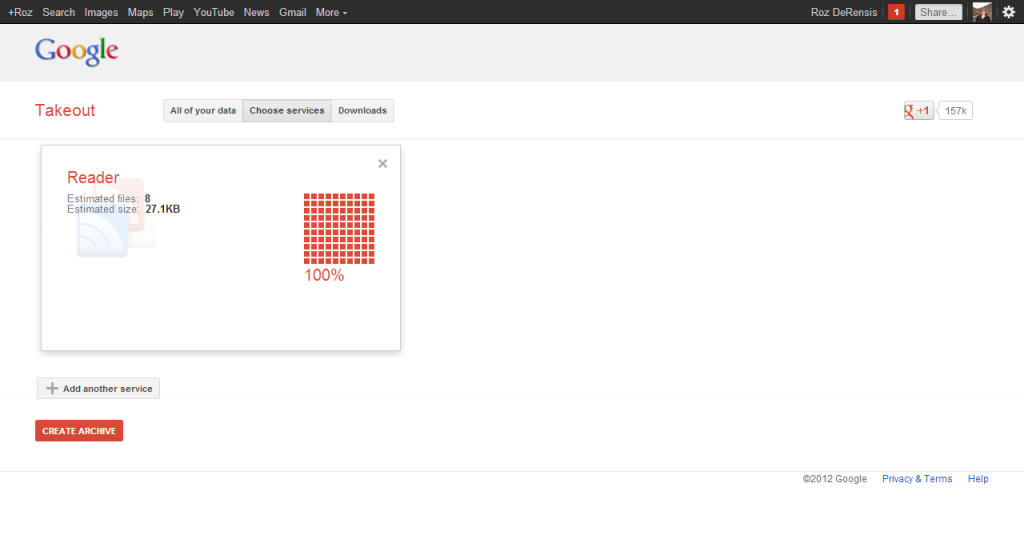Click the 27.1KB estimated size value
Image resolution: width=1024 pixels, height=543 pixels.
(163, 209)
